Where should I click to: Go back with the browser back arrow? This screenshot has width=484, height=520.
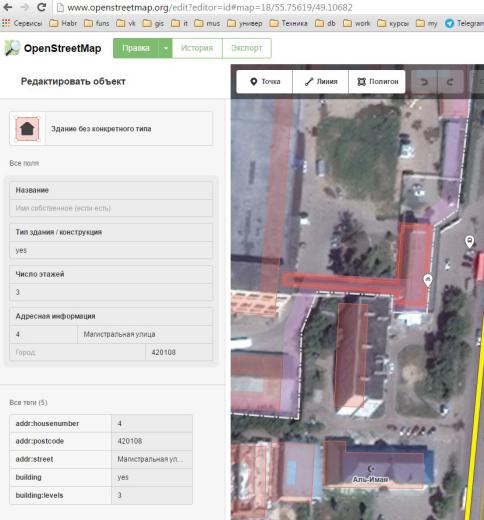click(x=8, y=7)
